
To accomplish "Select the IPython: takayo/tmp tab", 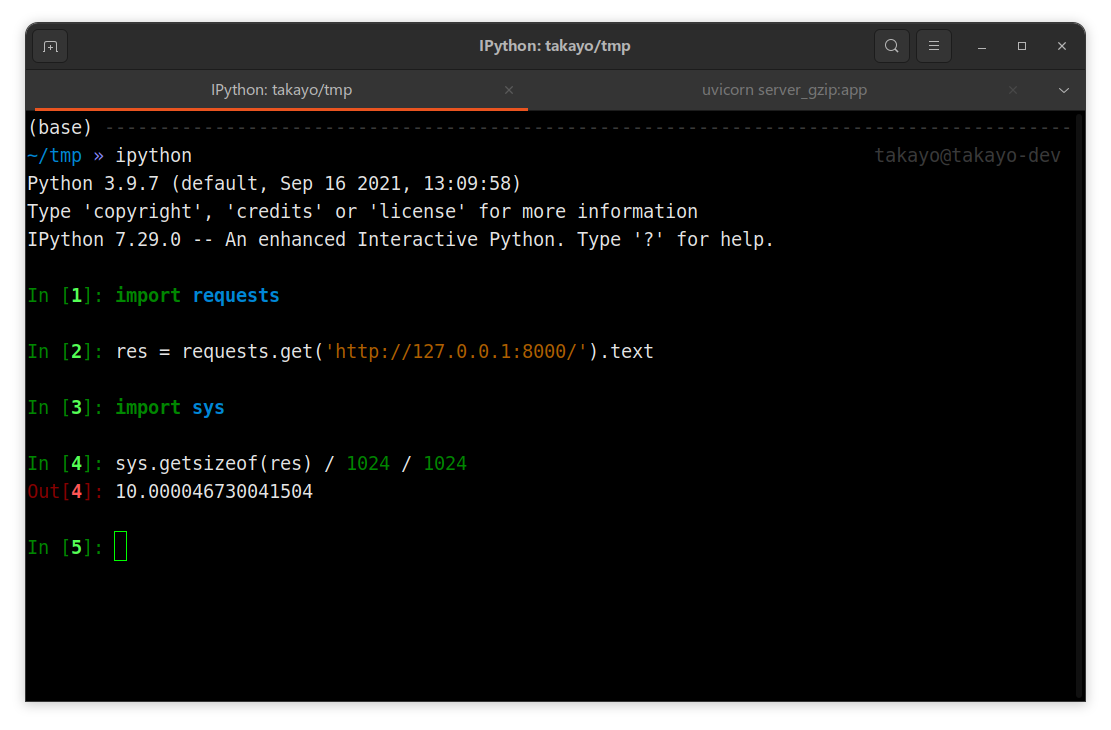I will pyautogui.click(x=281, y=90).
